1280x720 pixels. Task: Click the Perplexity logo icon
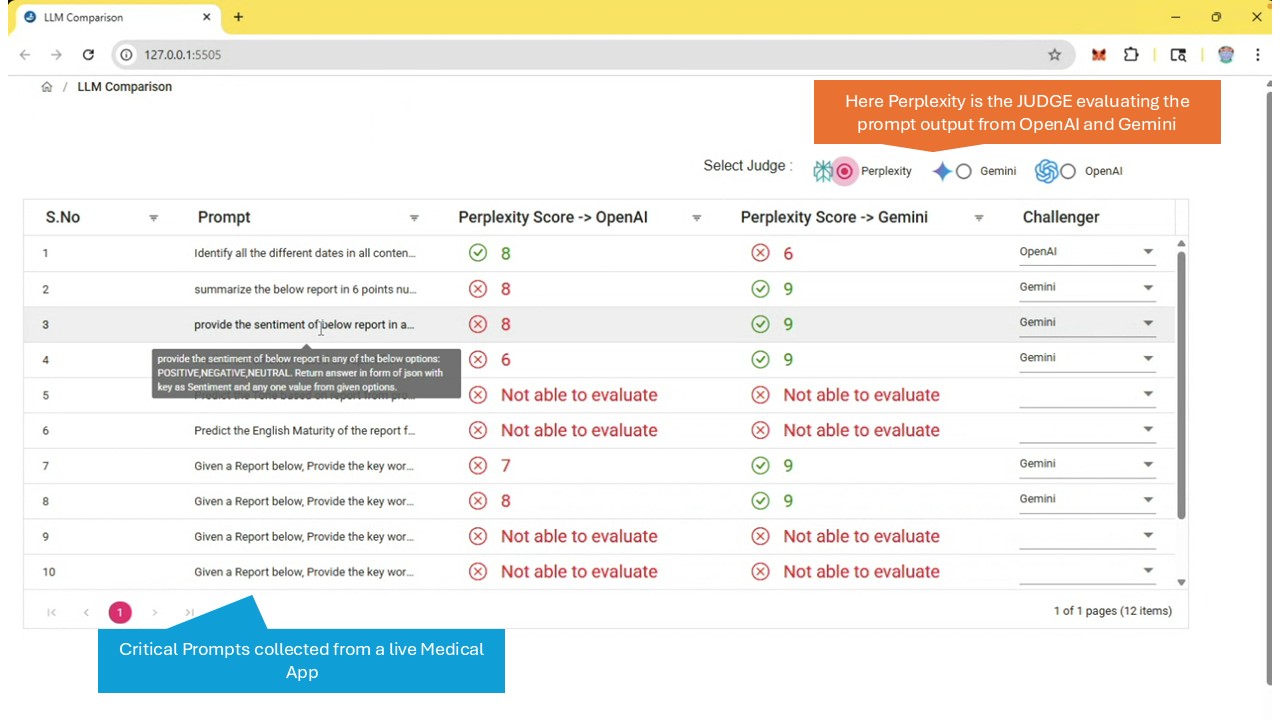822,171
